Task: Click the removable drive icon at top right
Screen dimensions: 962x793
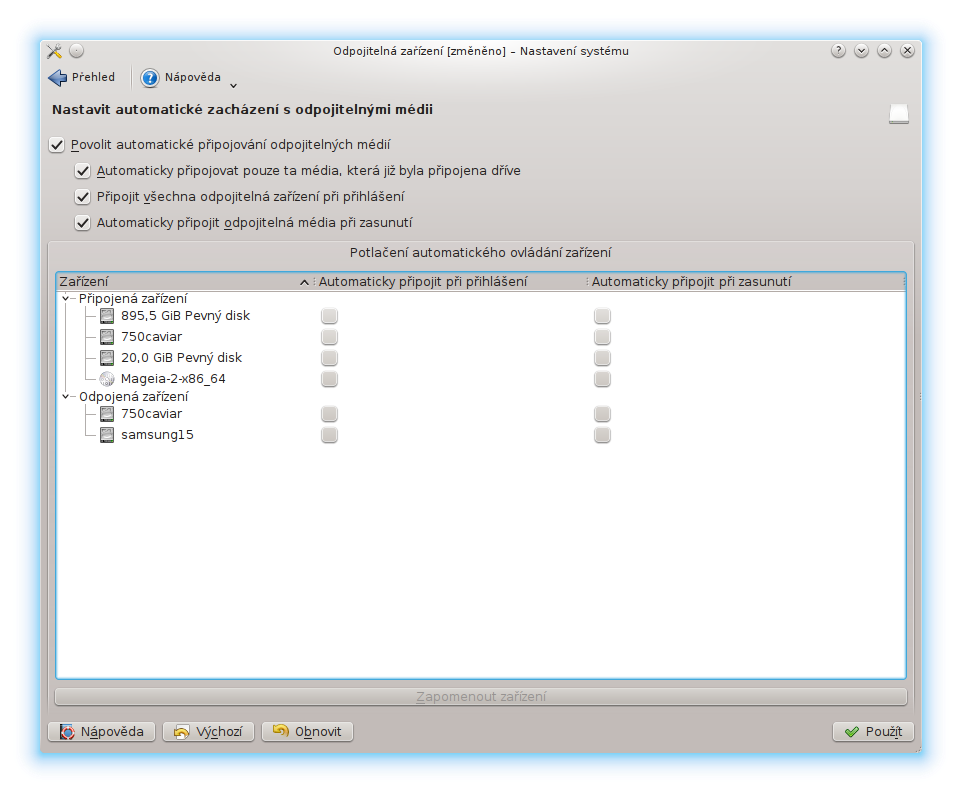Action: (899, 114)
